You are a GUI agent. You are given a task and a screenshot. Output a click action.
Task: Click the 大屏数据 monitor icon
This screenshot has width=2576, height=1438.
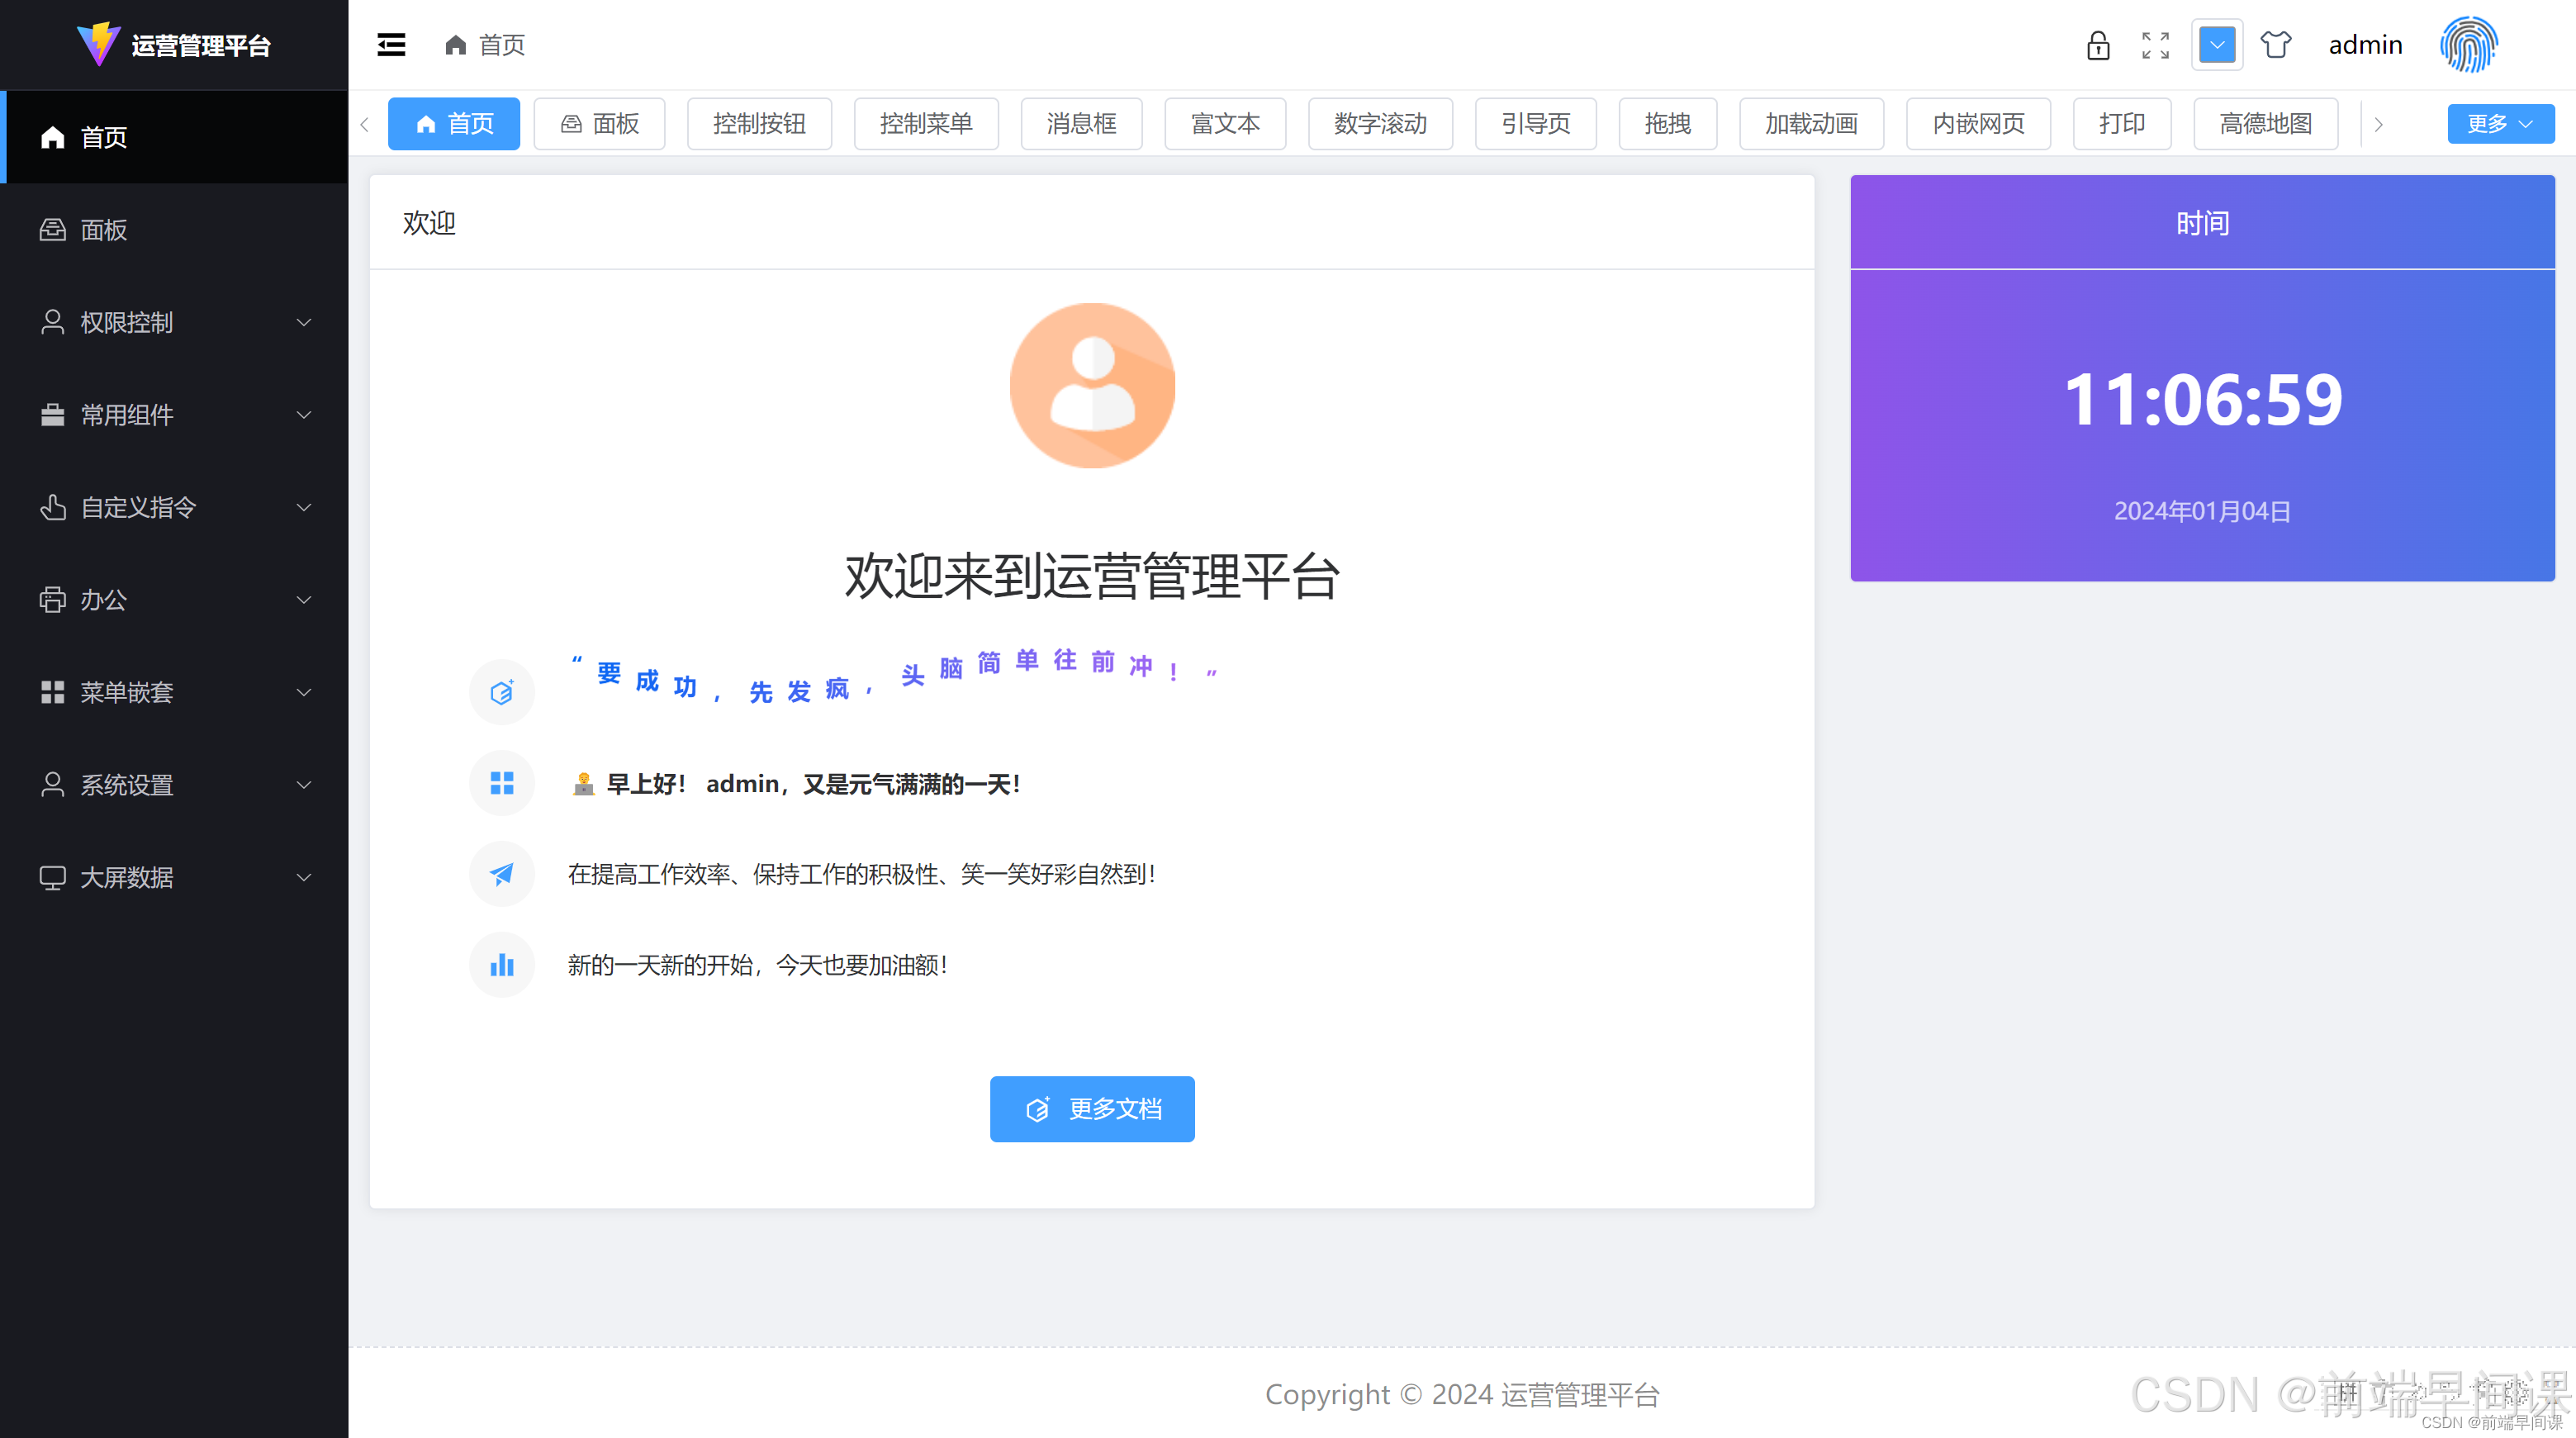[52, 878]
